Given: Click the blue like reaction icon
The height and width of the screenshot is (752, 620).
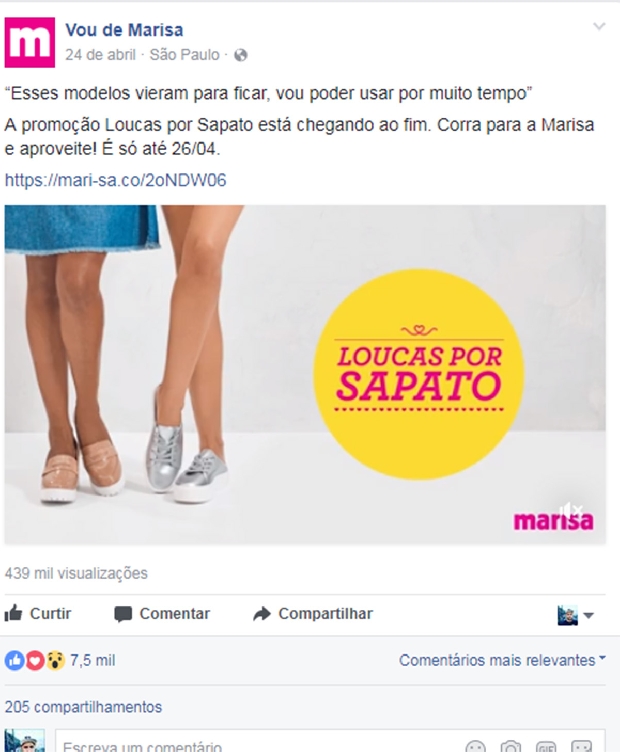Looking at the screenshot, I should click(x=14, y=660).
